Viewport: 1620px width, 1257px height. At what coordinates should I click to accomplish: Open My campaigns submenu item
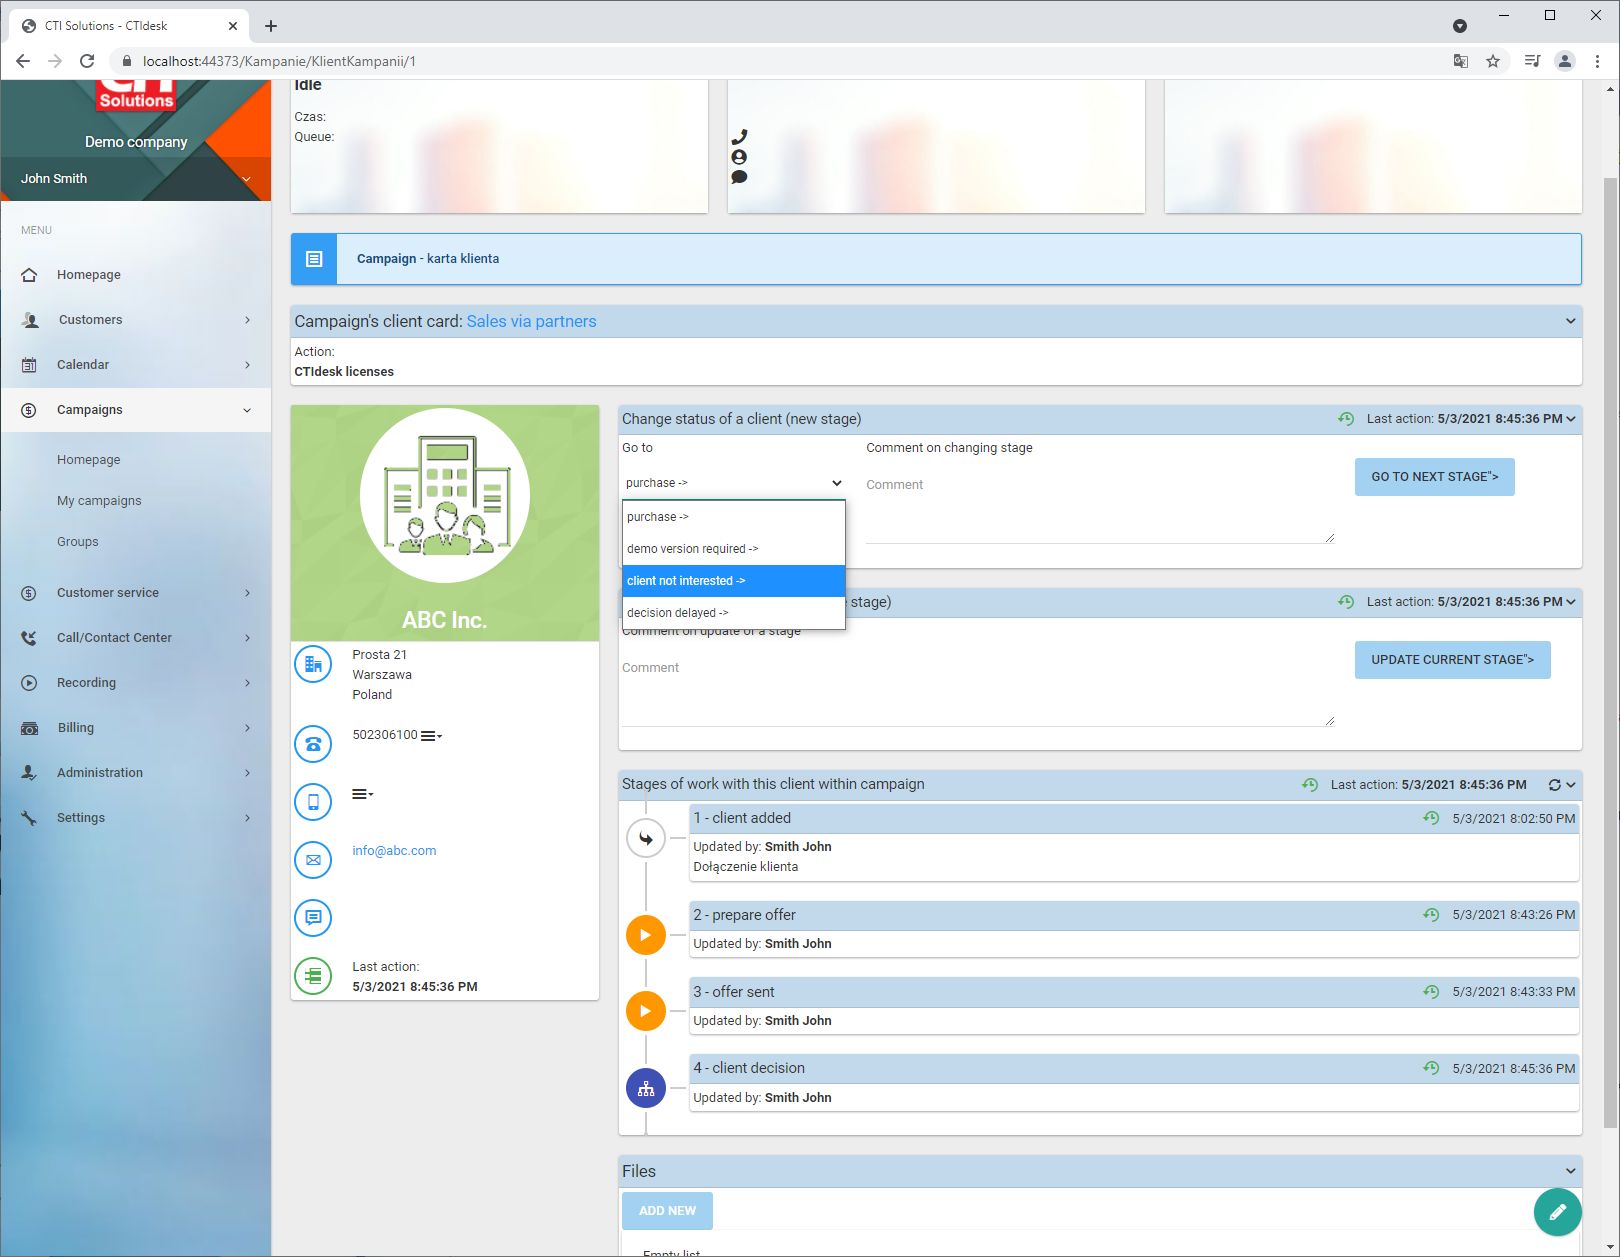tap(99, 501)
